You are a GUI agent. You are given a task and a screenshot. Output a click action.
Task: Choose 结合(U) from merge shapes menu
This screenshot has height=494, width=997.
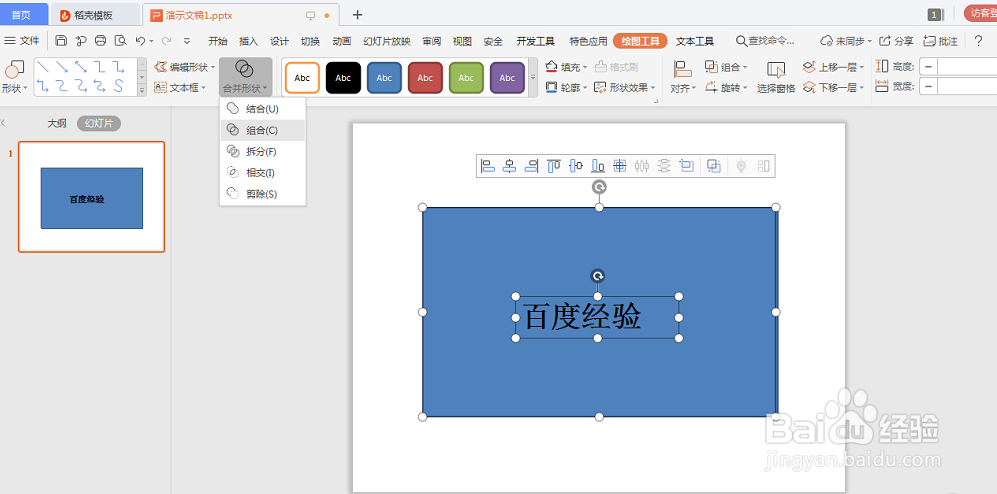tap(262, 109)
